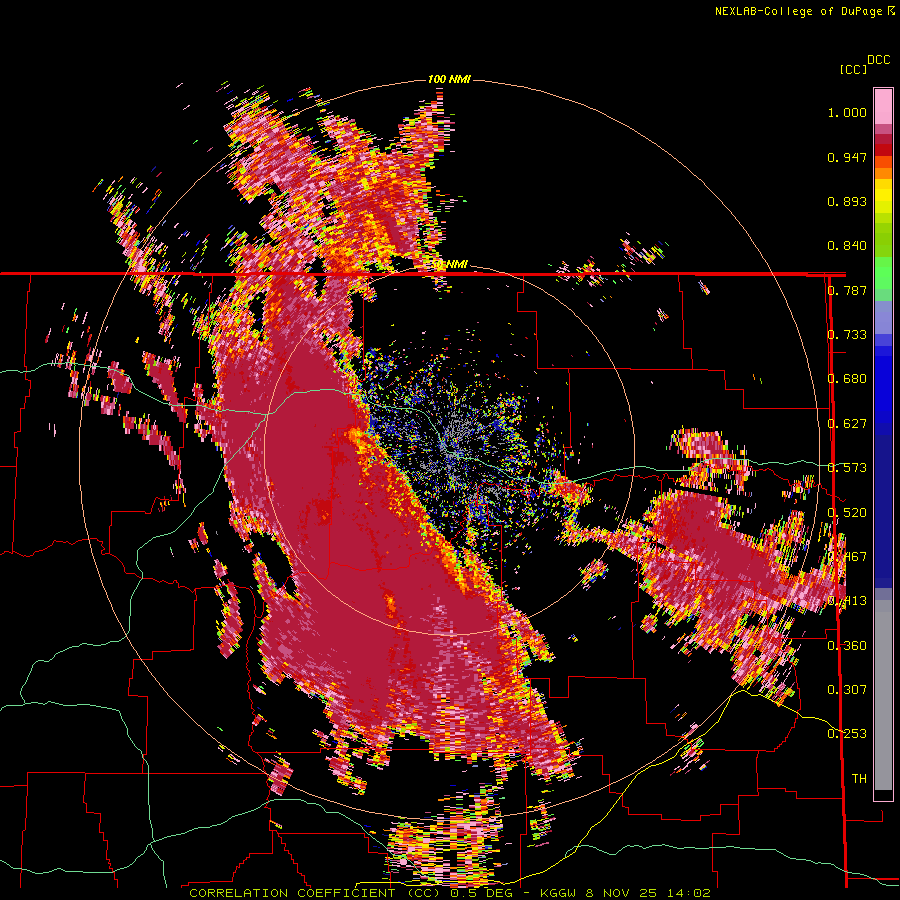Click the 0.840 scale value
The image size is (900, 900).
[x=847, y=246]
